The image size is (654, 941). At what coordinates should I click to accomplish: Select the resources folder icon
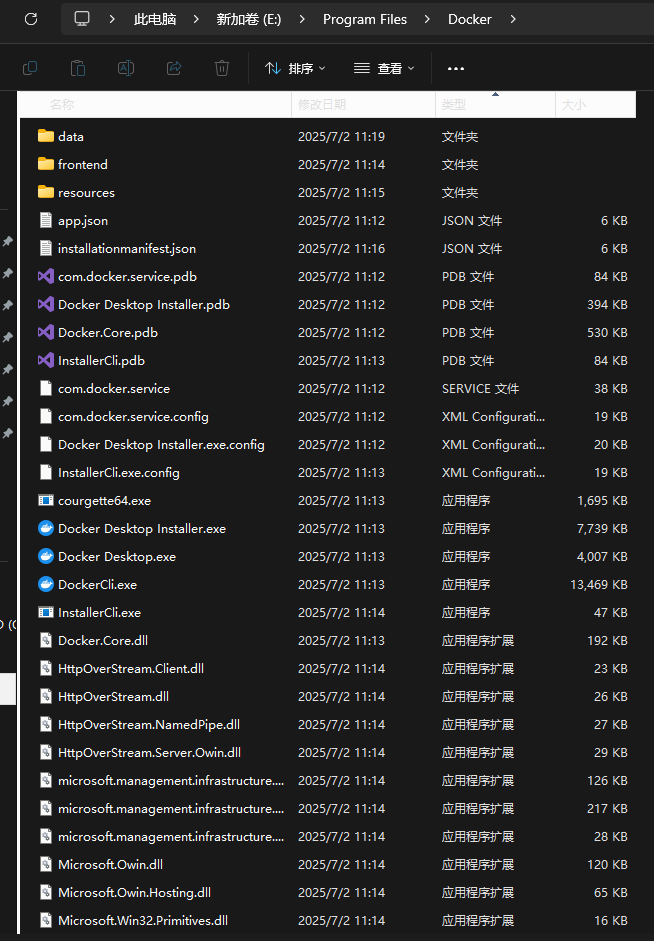coord(46,192)
